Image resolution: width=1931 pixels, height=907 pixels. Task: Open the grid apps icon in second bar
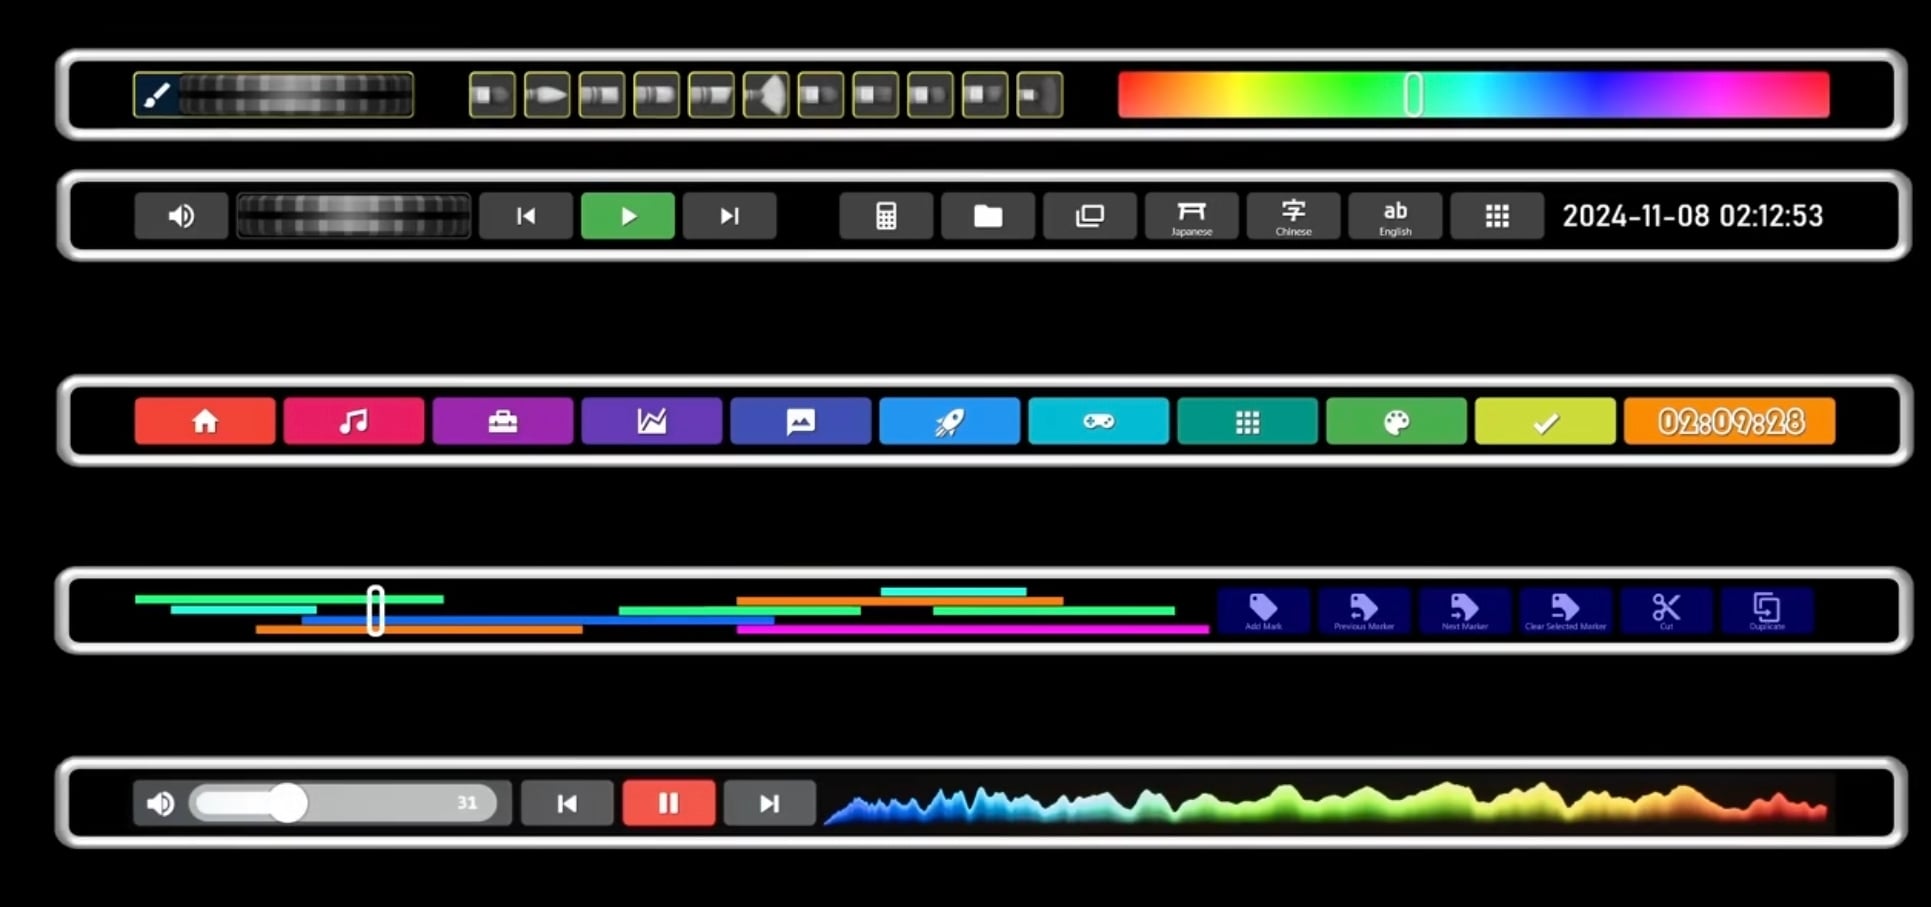[x=1497, y=216]
